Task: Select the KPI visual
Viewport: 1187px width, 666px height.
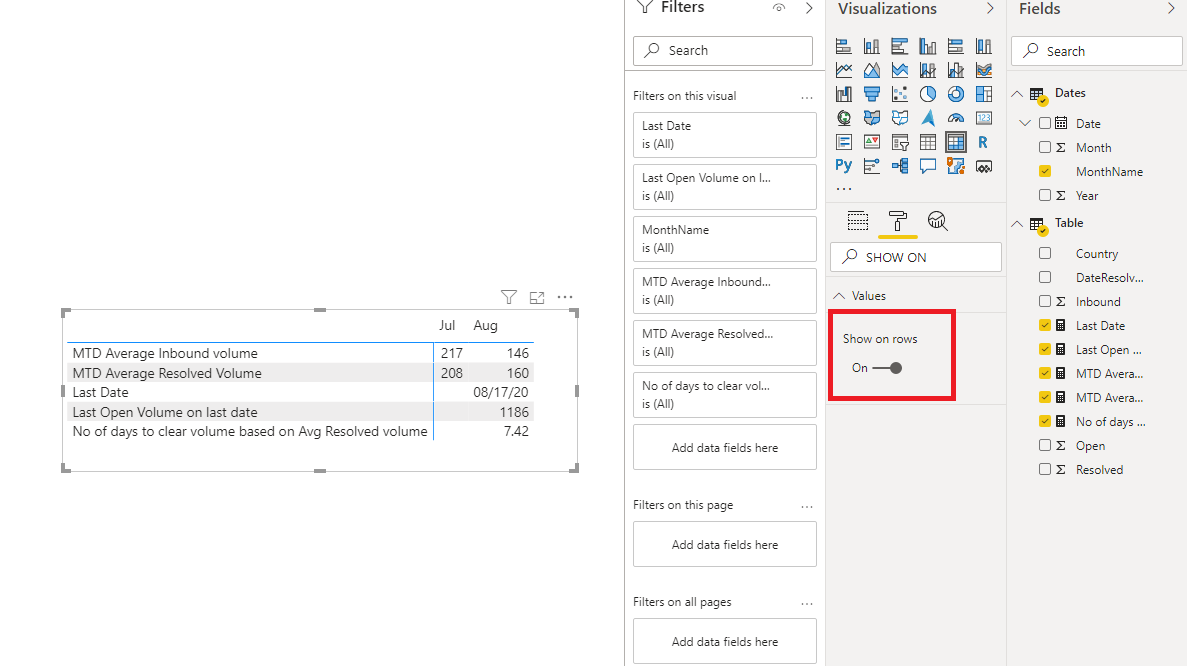Action: click(x=871, y=142)
